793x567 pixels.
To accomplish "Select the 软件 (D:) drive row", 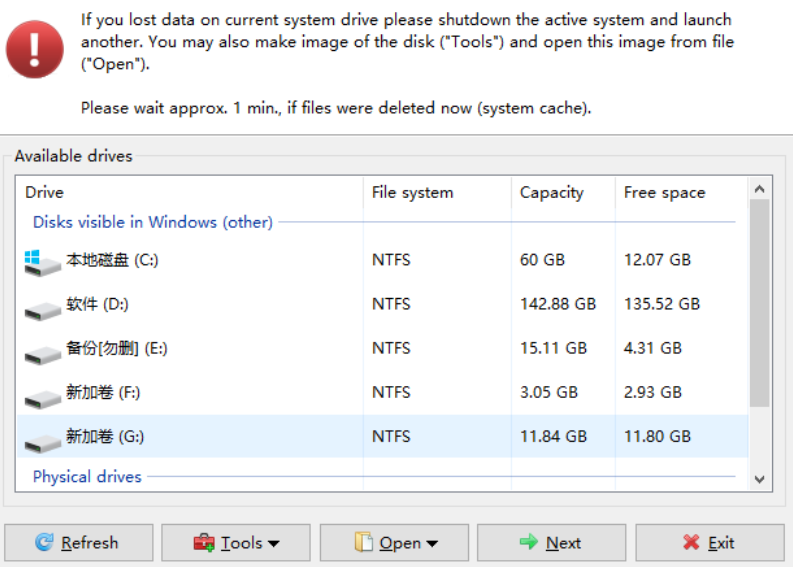I will pyautogui.click(x=383, y=304).
